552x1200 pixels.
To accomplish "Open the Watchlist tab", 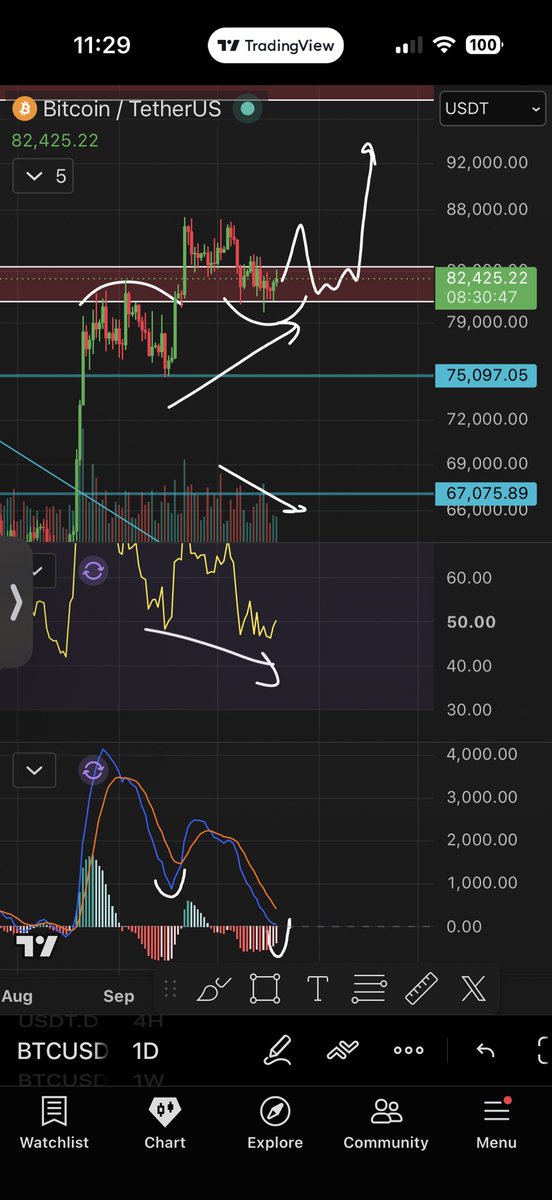I will coord(54,1123).
